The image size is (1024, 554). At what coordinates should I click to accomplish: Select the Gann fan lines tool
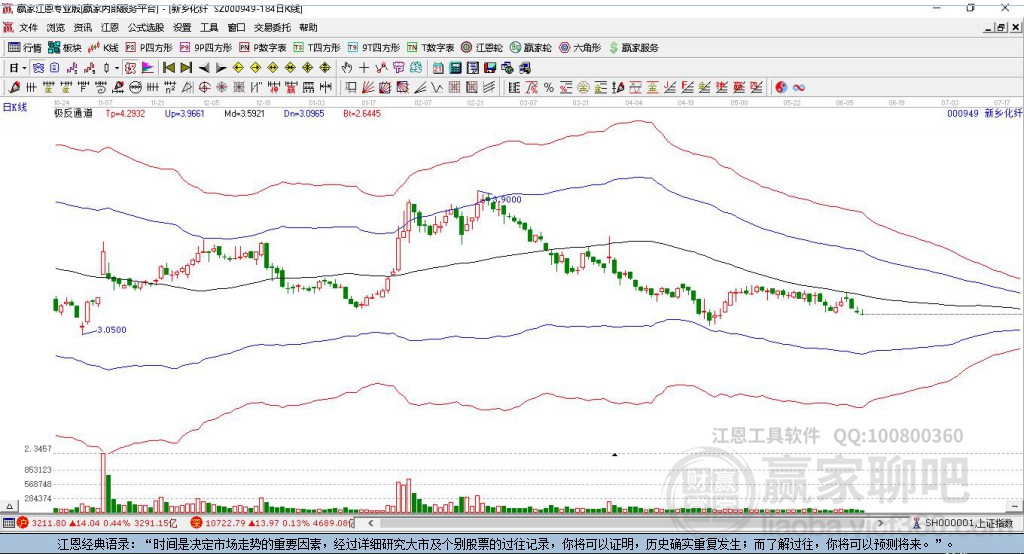pyautogui.click(x=368, y=87)
